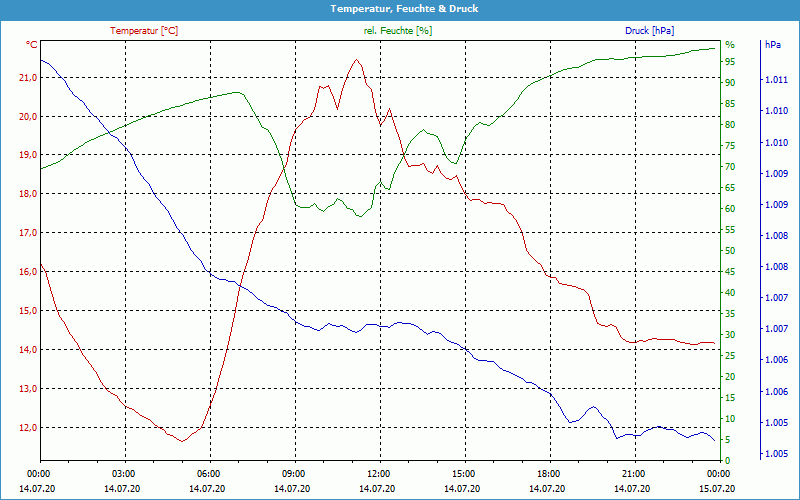Image resolution: width=800 pixels, height=500 pixels.
Task: Click the hPa unit label on pressure axis
Action: point(773,45)
